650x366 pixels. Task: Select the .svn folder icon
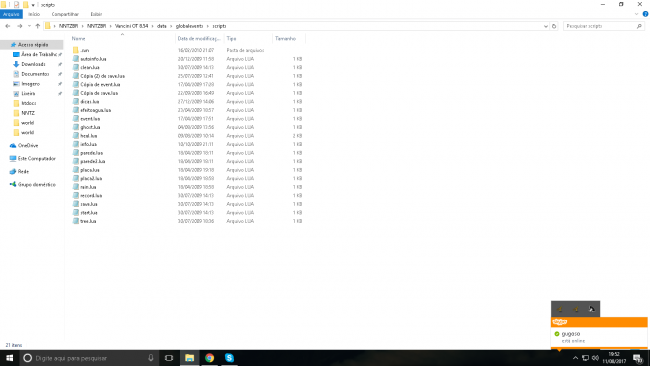point(75,50)
